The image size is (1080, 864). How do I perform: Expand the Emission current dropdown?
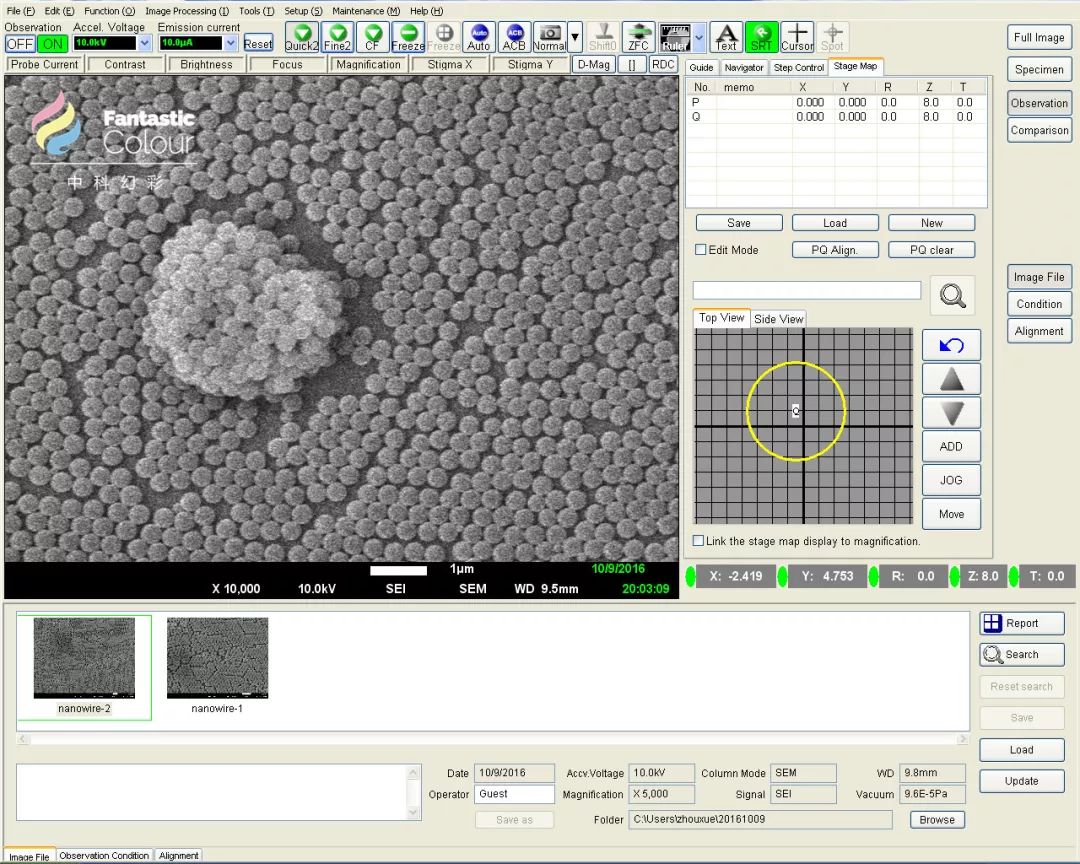231,43
